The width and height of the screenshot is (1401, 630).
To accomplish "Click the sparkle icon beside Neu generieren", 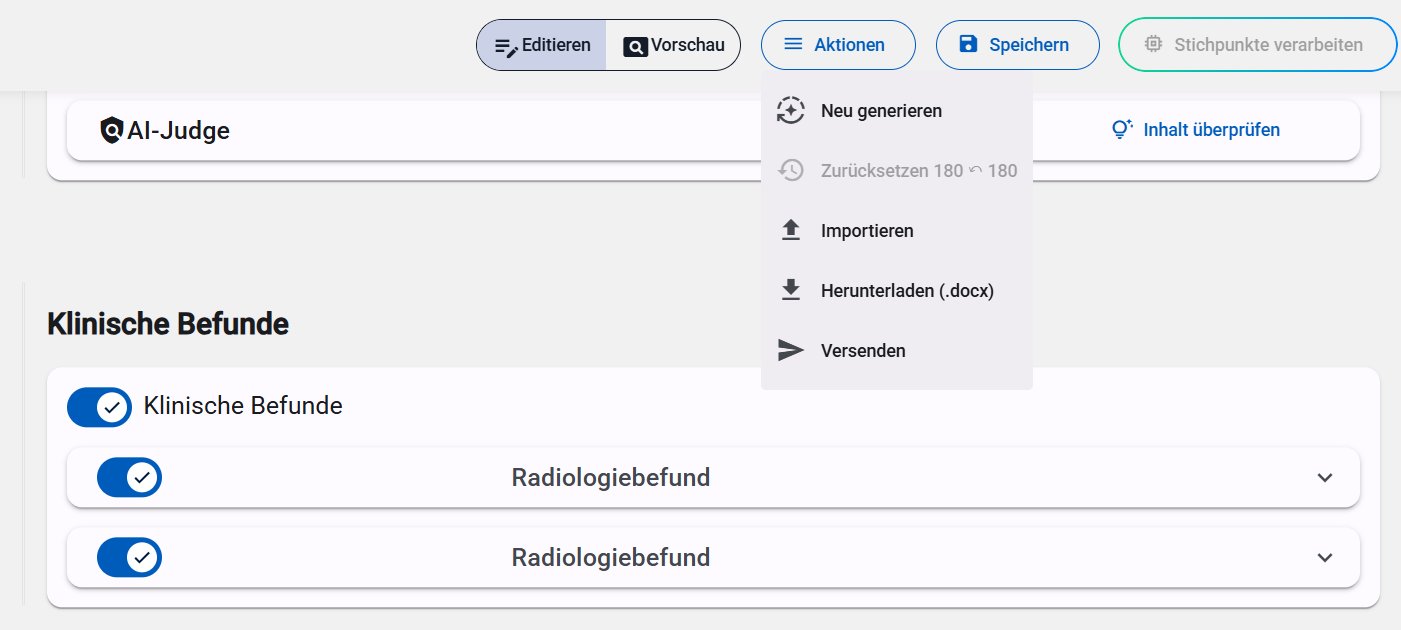I will pyautogui.click(x=791, y=111).
